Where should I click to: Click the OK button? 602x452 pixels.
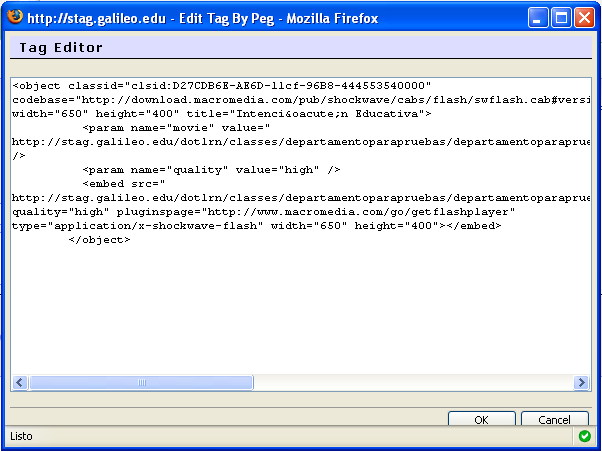pos(481,419)
